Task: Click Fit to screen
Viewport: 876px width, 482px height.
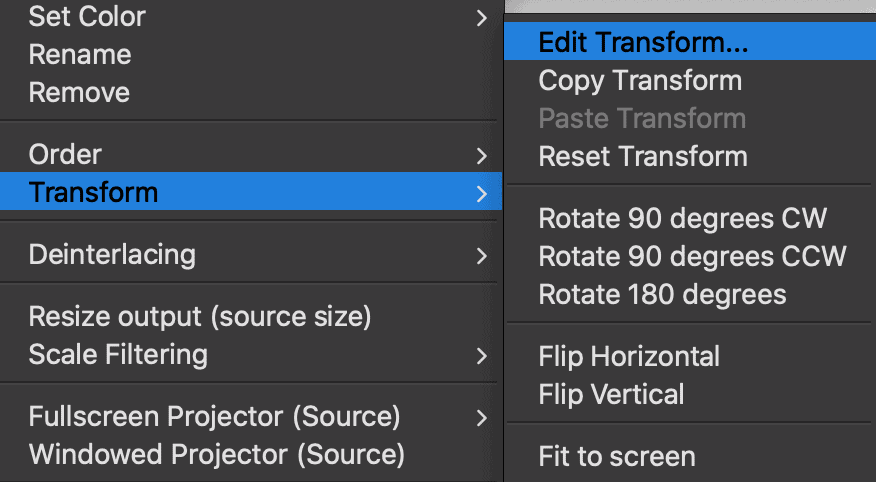Action: pyautogui.click(x=616, y=457)
